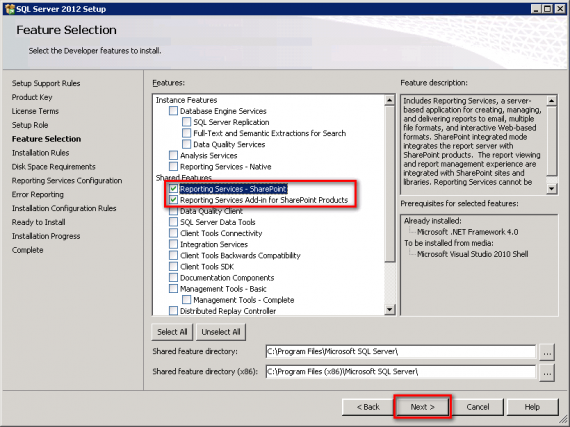The height and width of the screenshot is (427, 570).
Task: Select the Complete step
Action: click(x=27, y=250)
